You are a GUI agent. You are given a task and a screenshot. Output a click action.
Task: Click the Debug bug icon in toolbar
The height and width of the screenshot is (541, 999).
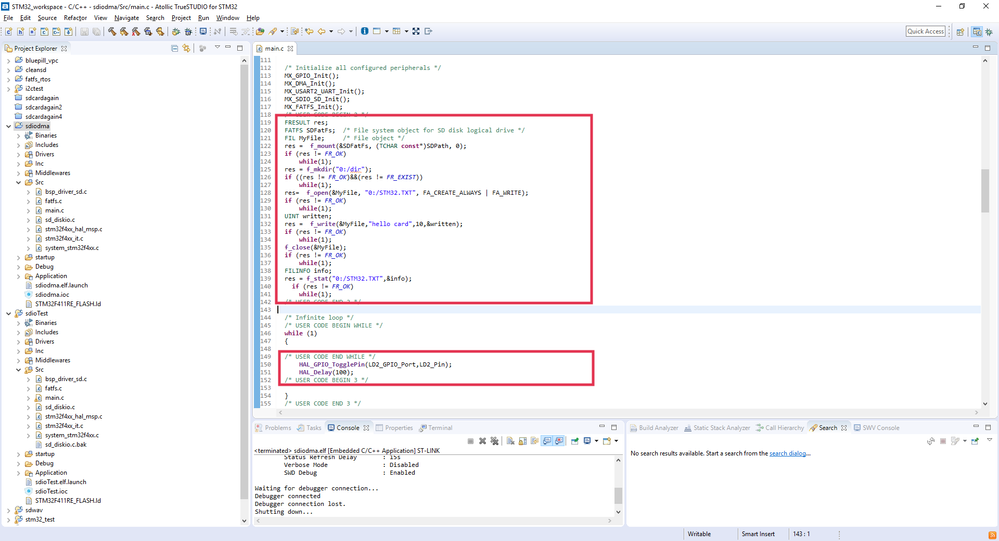[188, 31]
